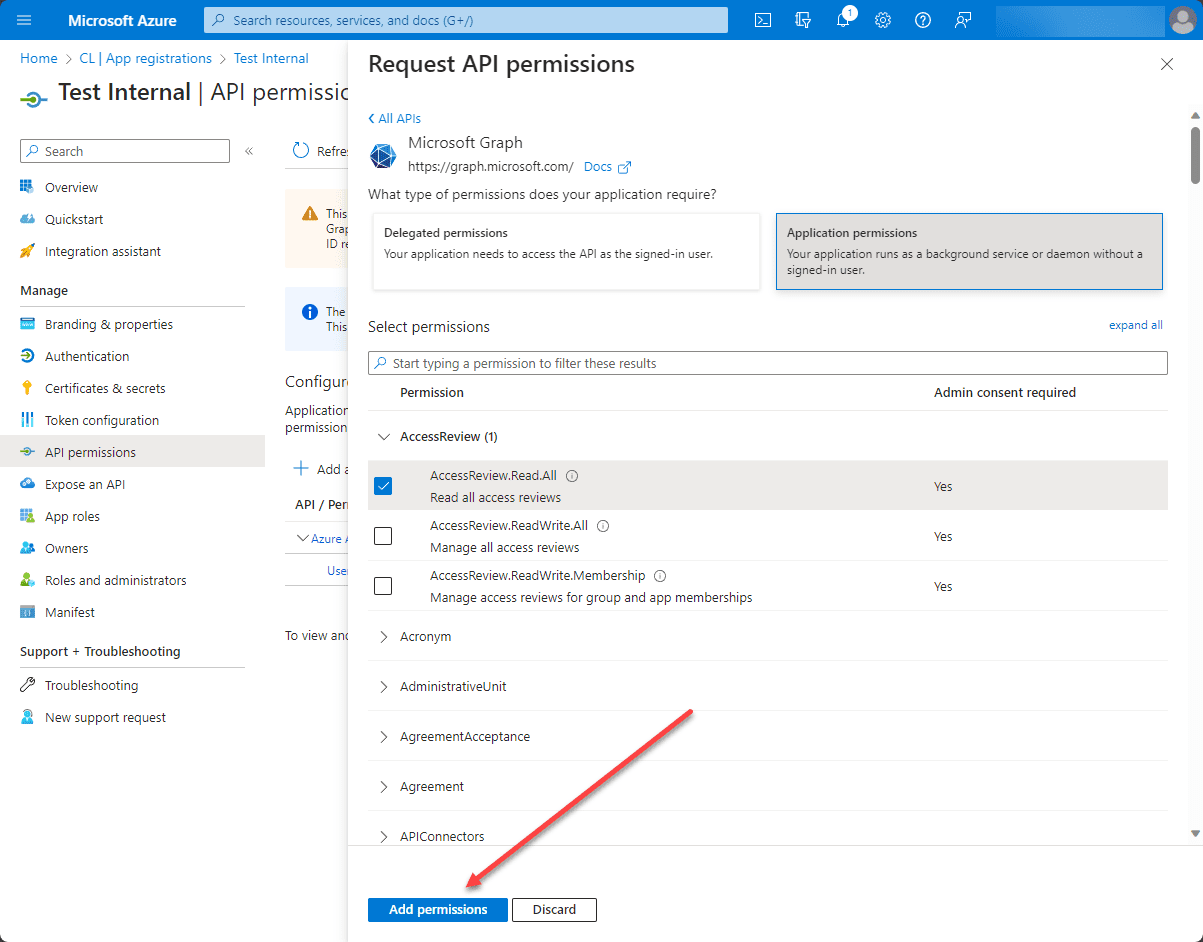Screen dimensions: 1203x942
Task: Open Certificates & secrets
Action: 105,388
